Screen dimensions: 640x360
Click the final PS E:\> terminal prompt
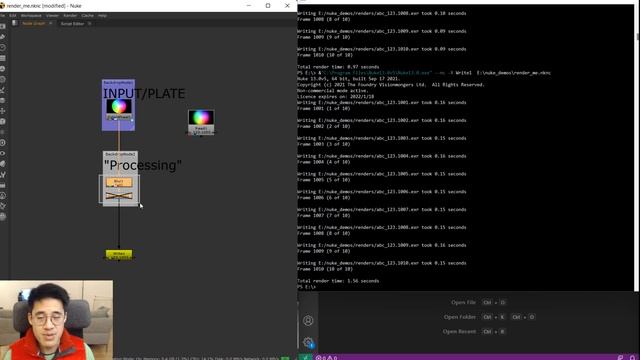[307, 287]
